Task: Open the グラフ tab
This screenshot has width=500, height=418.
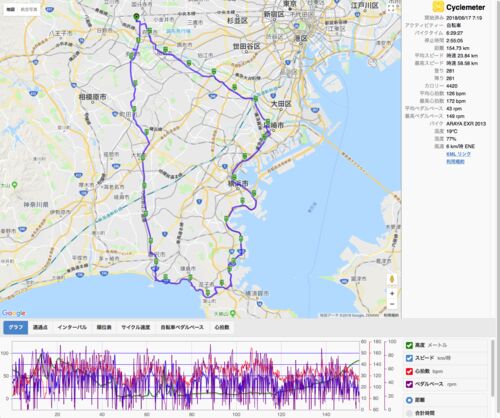Action: click(x=16, y=328)
